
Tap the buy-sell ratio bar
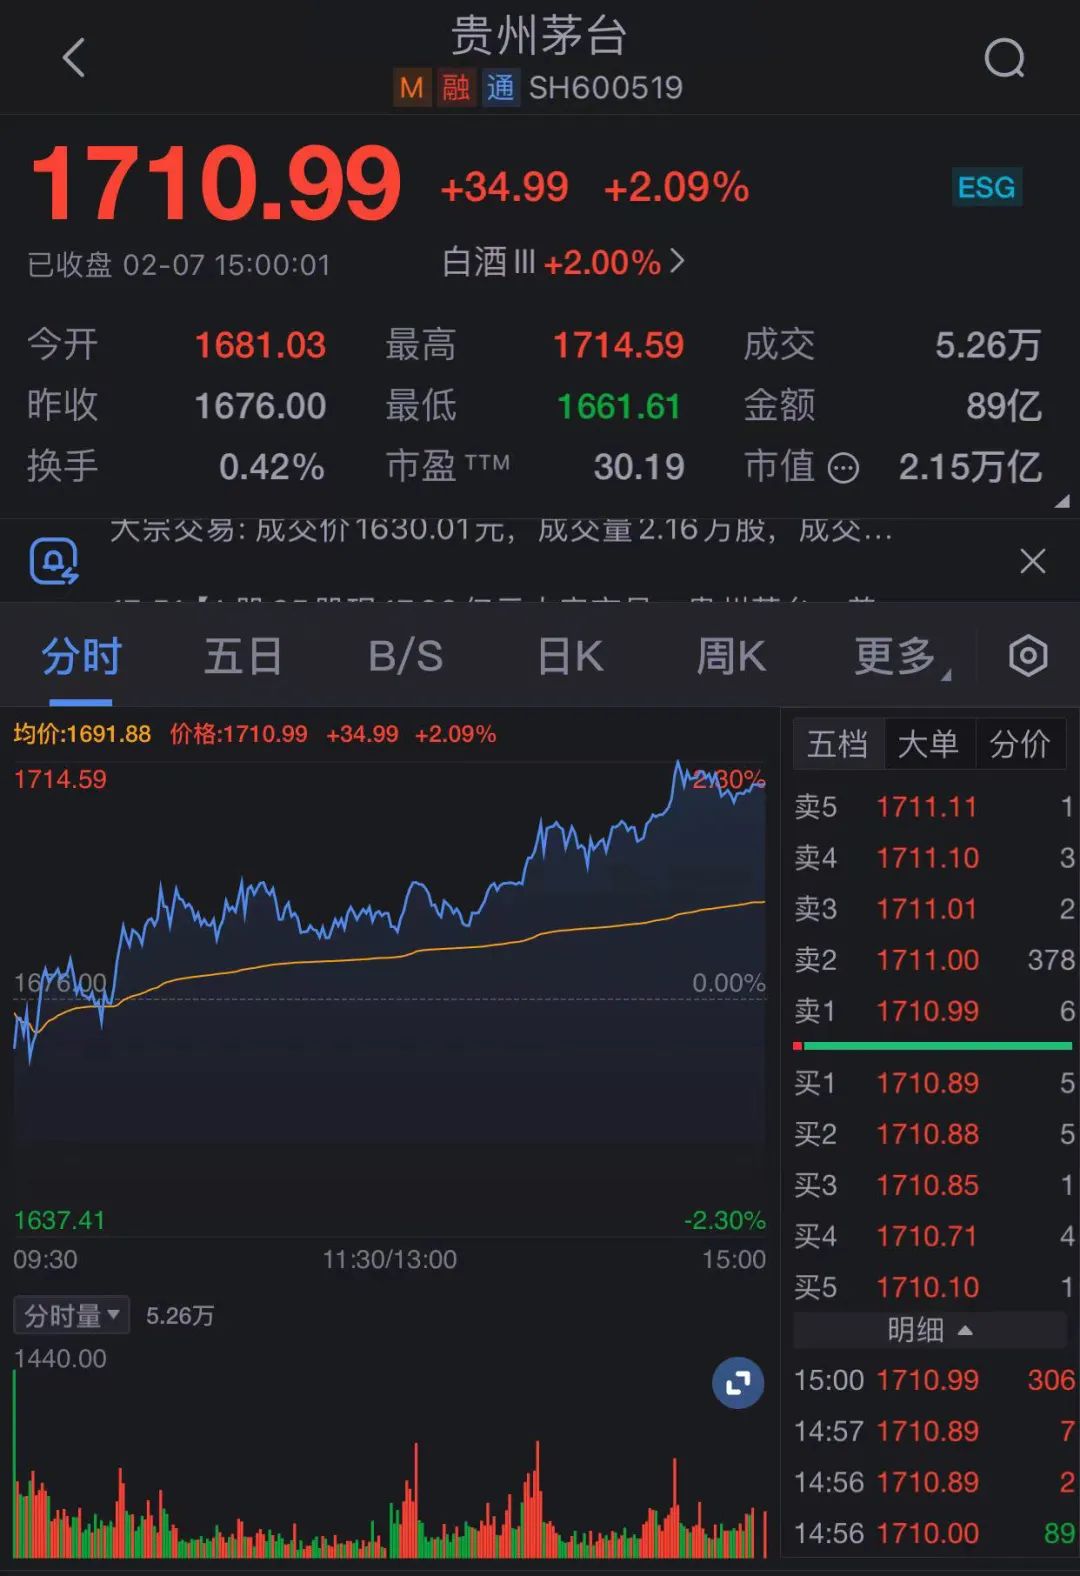[x=932, y=1046]
